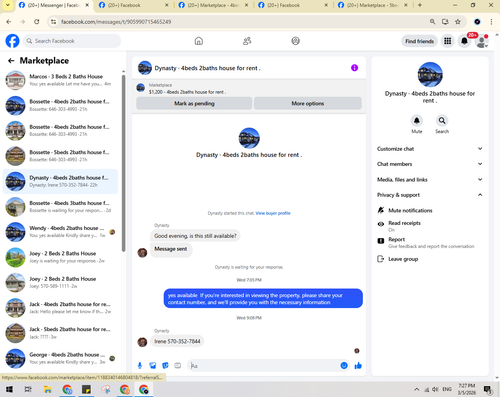Bookmark this page with the star icon
Image resolution: width=500 pixels, height=397 pixels.
458,22
